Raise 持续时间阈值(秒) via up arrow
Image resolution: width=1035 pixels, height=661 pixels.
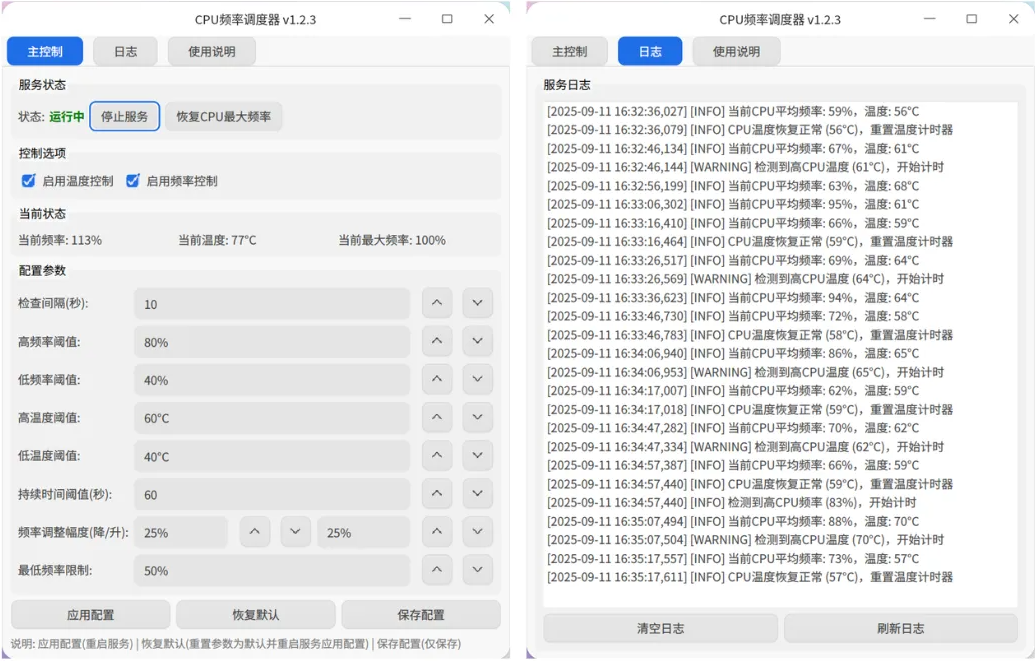click(x=437, y=494)
